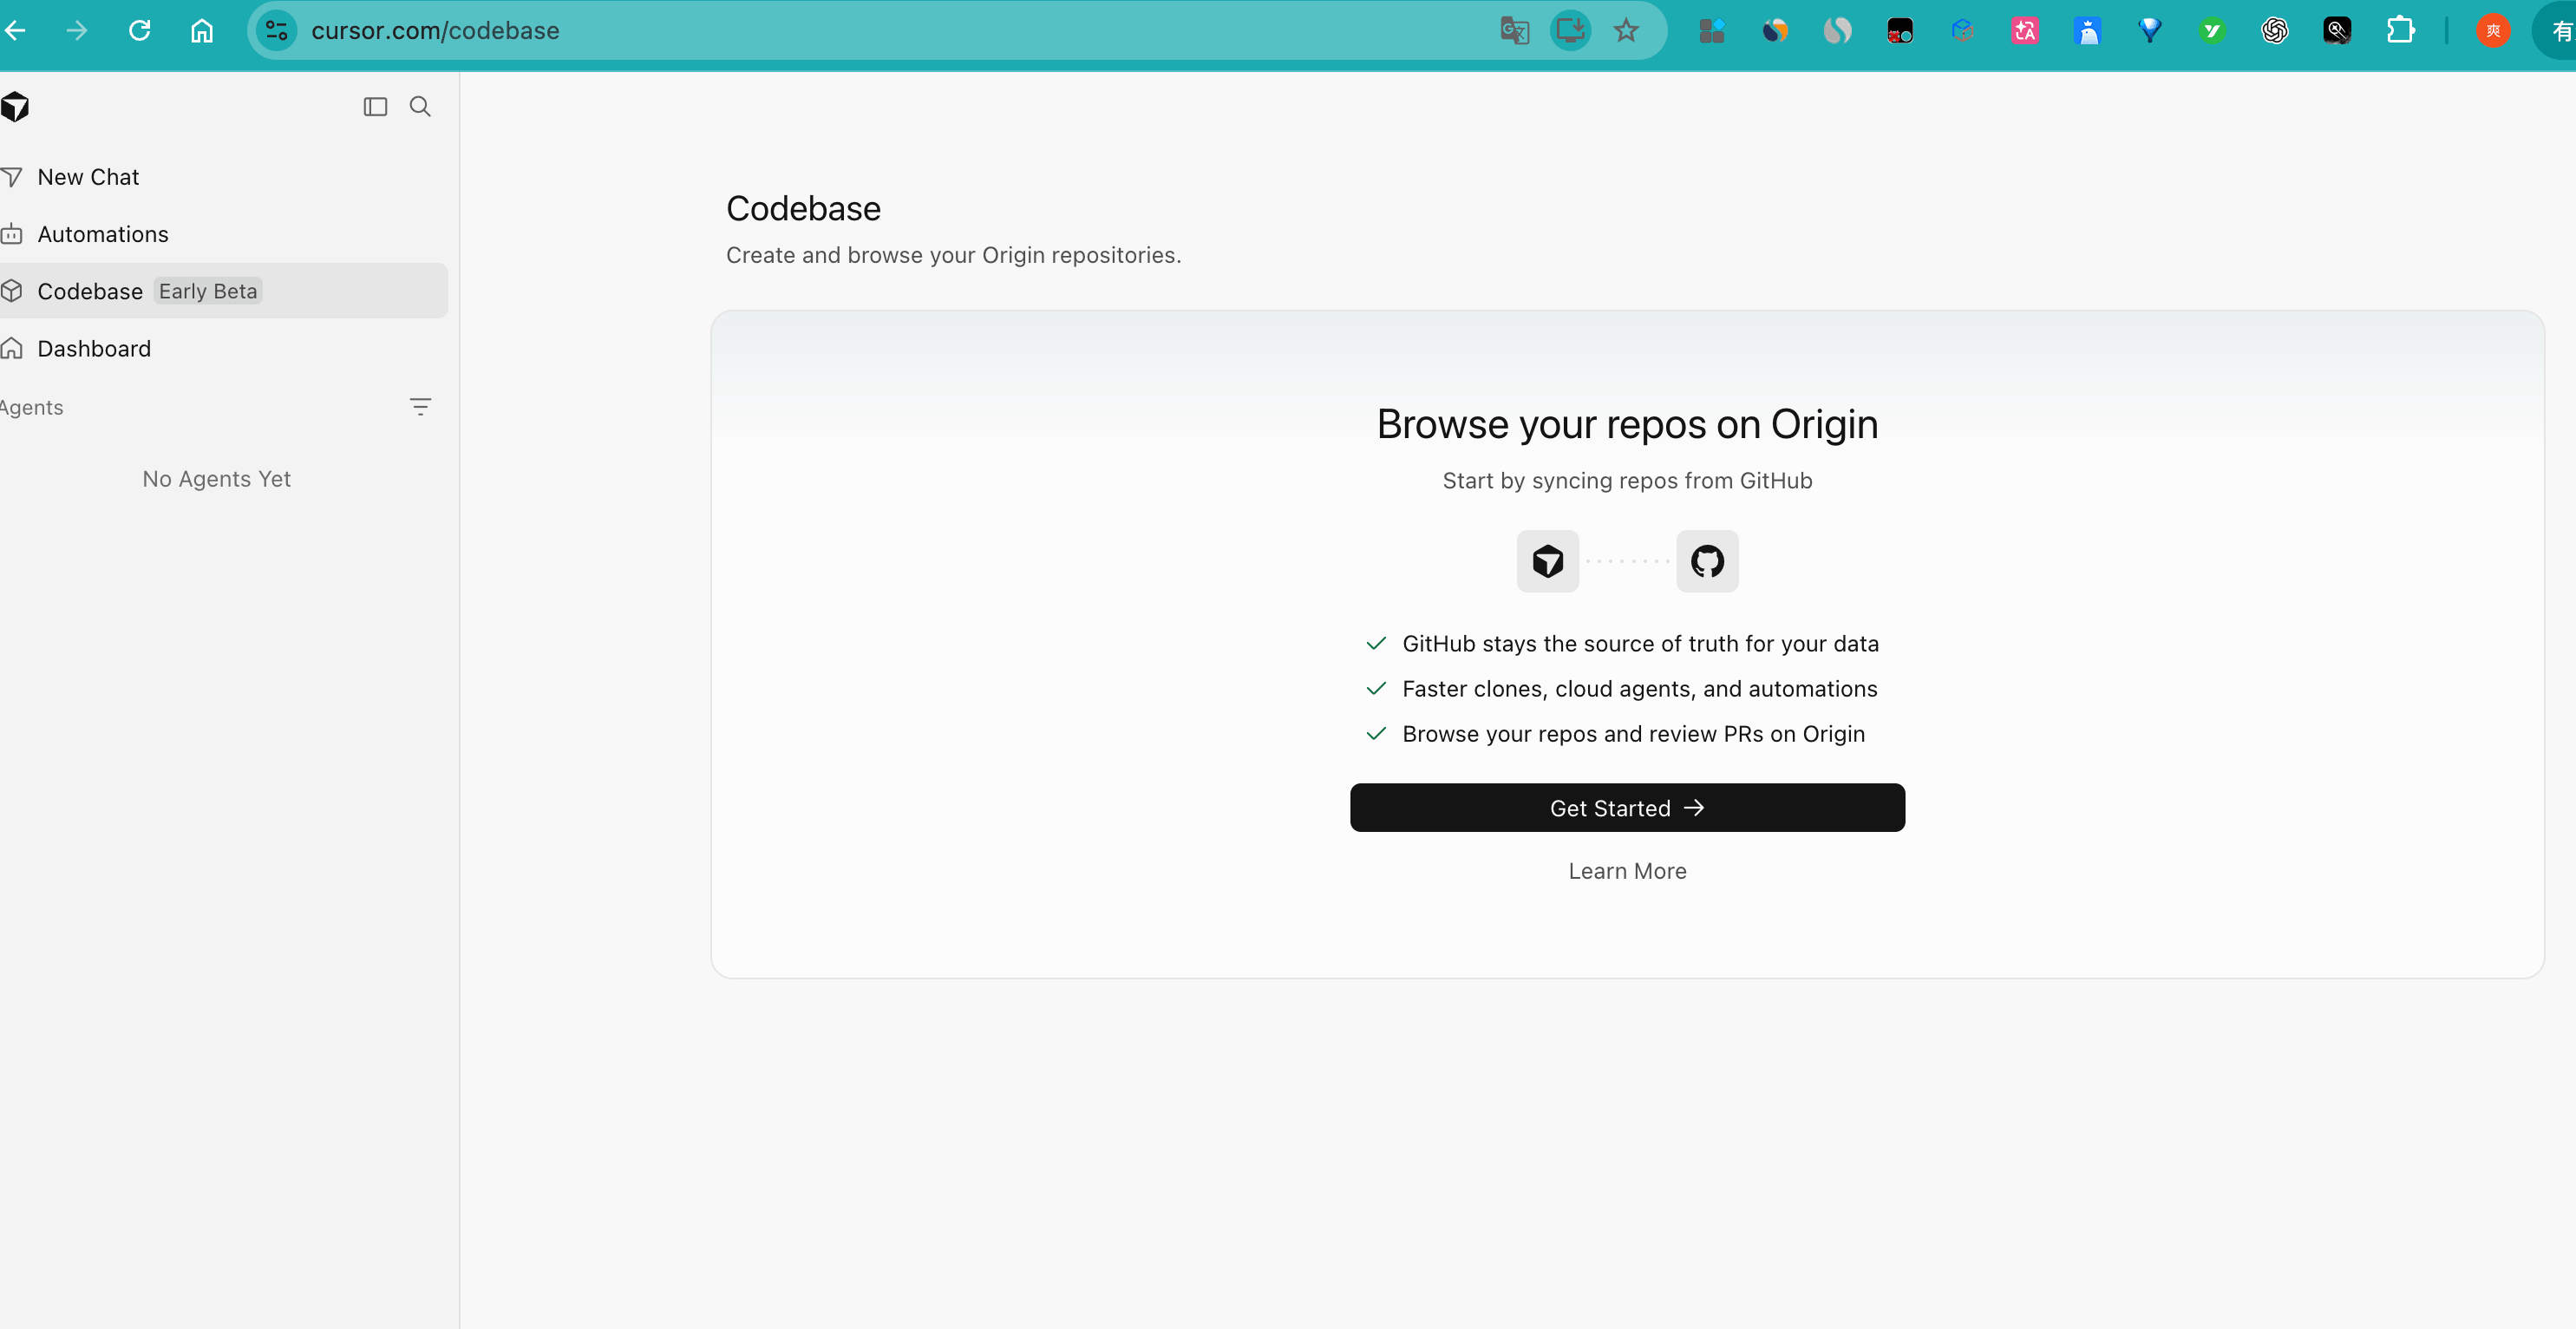The height and width of the screenshot is (1329, 2576).
Task: Open search with the sidebar magnifier icon
Action: click(x=420, y=106)
